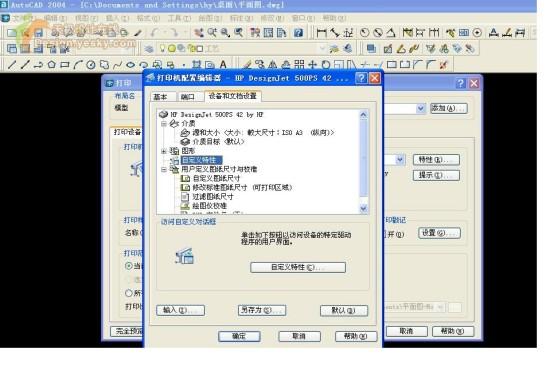
Task: Select the '所' radio button option
Action: 129,293
